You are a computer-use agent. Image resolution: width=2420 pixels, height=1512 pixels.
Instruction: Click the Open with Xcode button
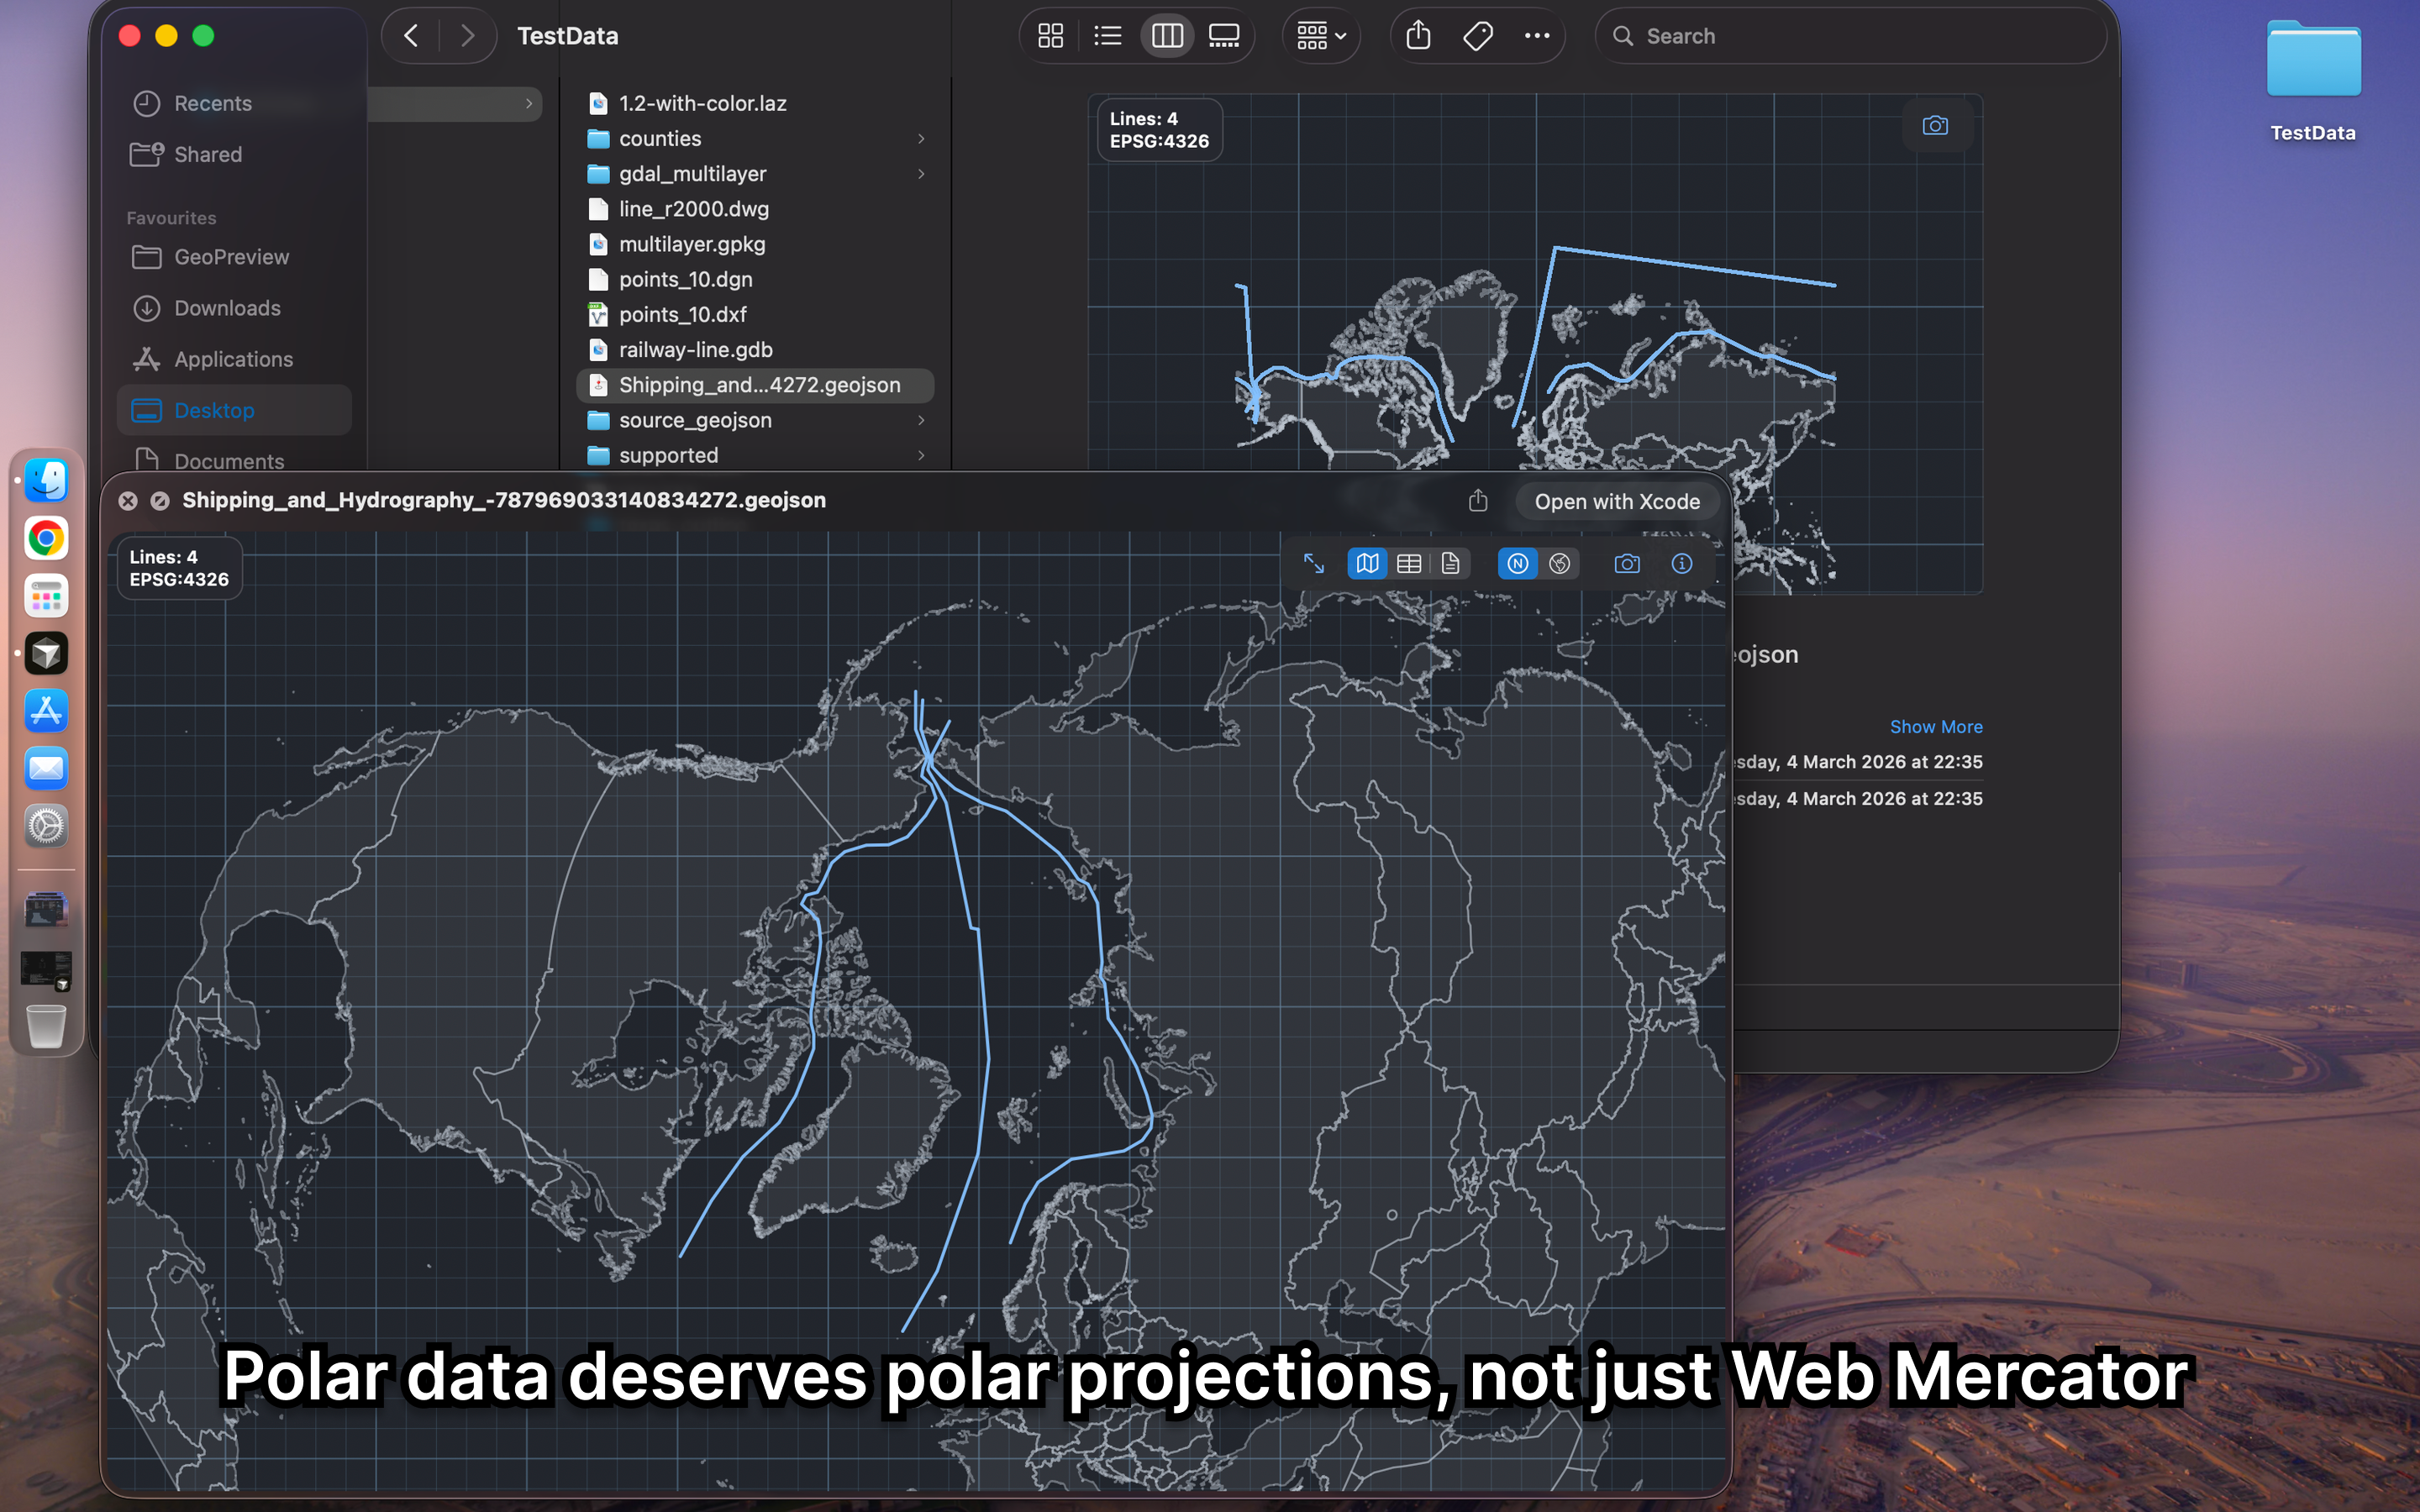tap(1617, 502)
